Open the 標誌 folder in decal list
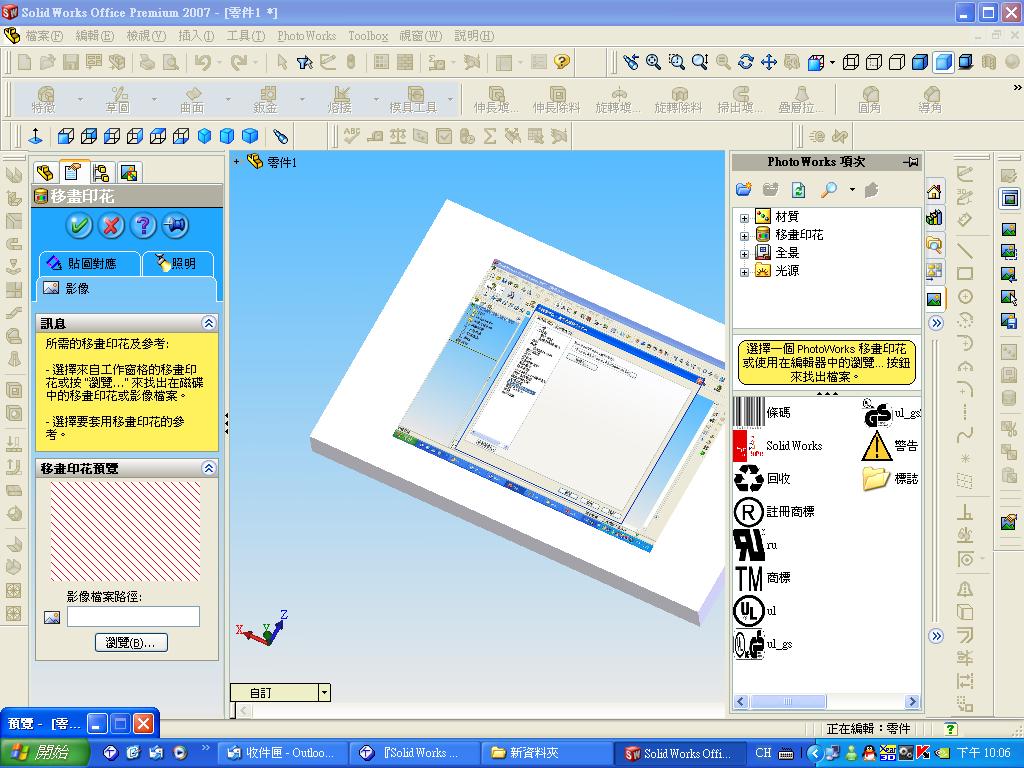The image size is (1024, 768). coord(890,479)
